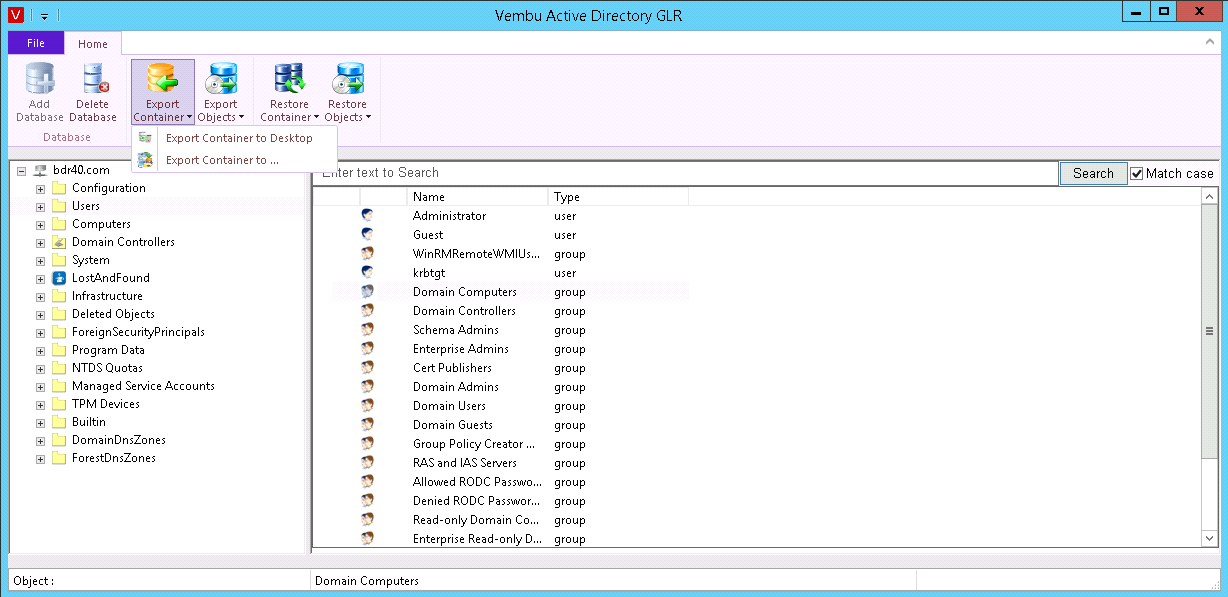
Task: Click the results list scrollbar thumb
Action: pyautogui.click(x=1210, y=330)
